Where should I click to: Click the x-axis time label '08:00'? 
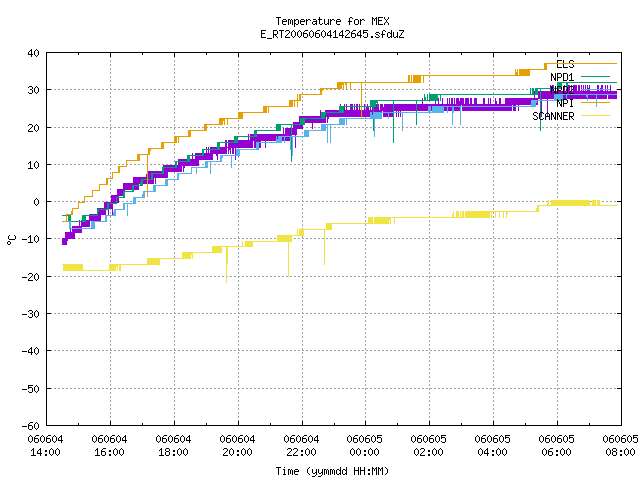tap(620, 452)
